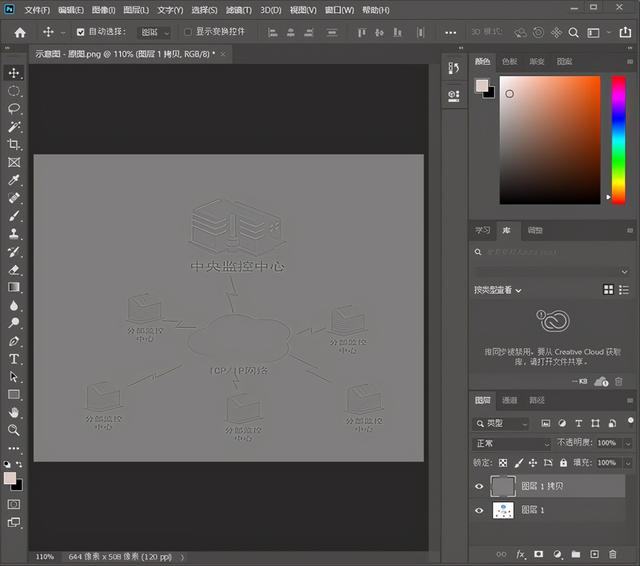This screenshot has width=640, height=566.
Task: Select the Hand tool
Action: click(14, 413)
